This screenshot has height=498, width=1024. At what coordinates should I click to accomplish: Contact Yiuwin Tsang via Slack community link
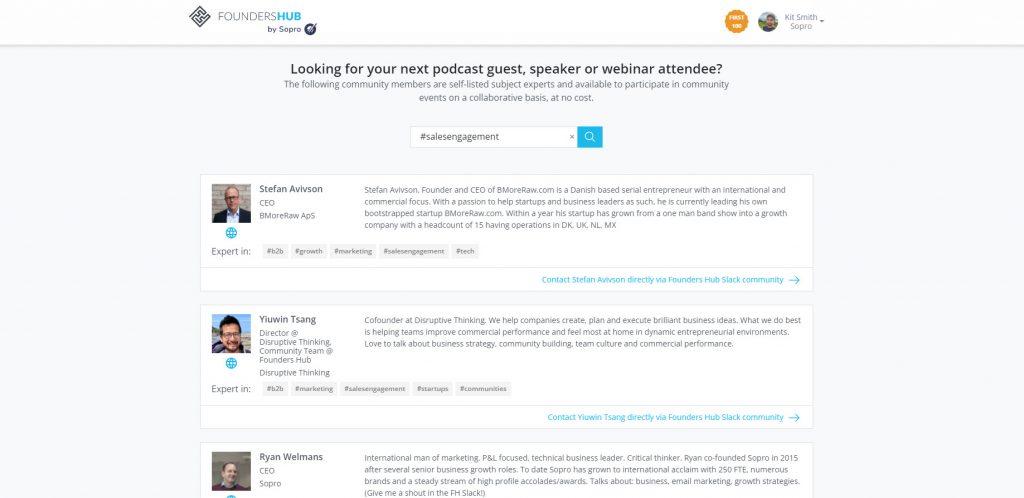(x=665, y=417)
